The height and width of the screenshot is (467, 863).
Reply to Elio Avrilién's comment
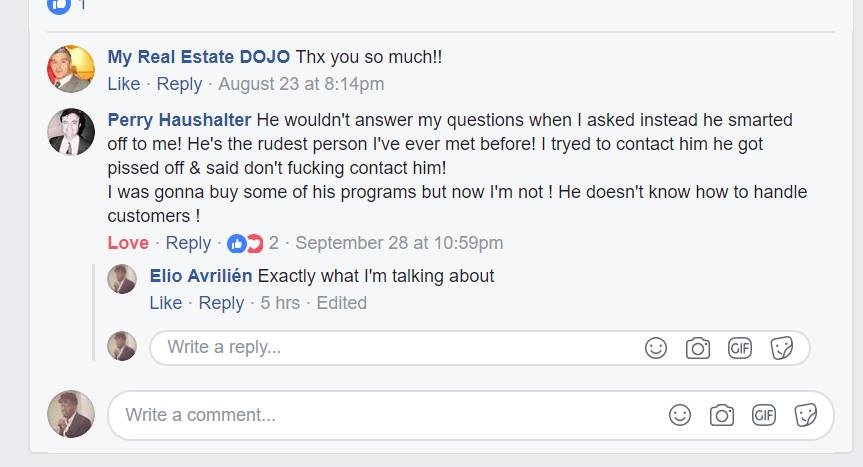tap(221, 303)
